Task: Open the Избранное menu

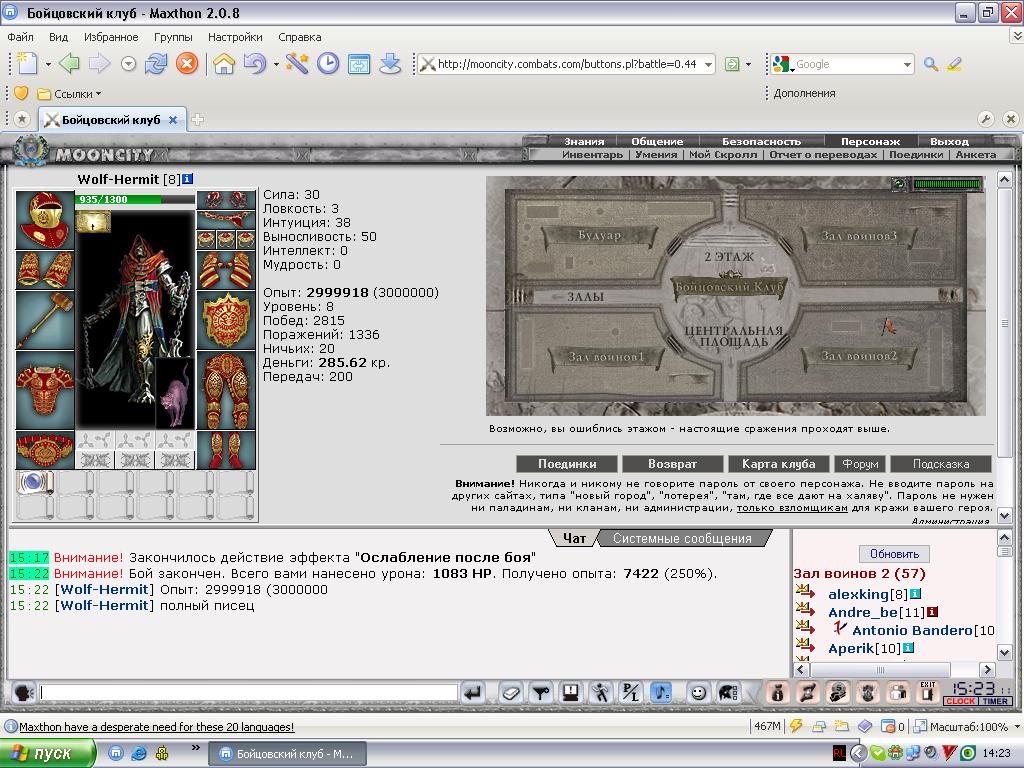Action: tap(111, 37)
